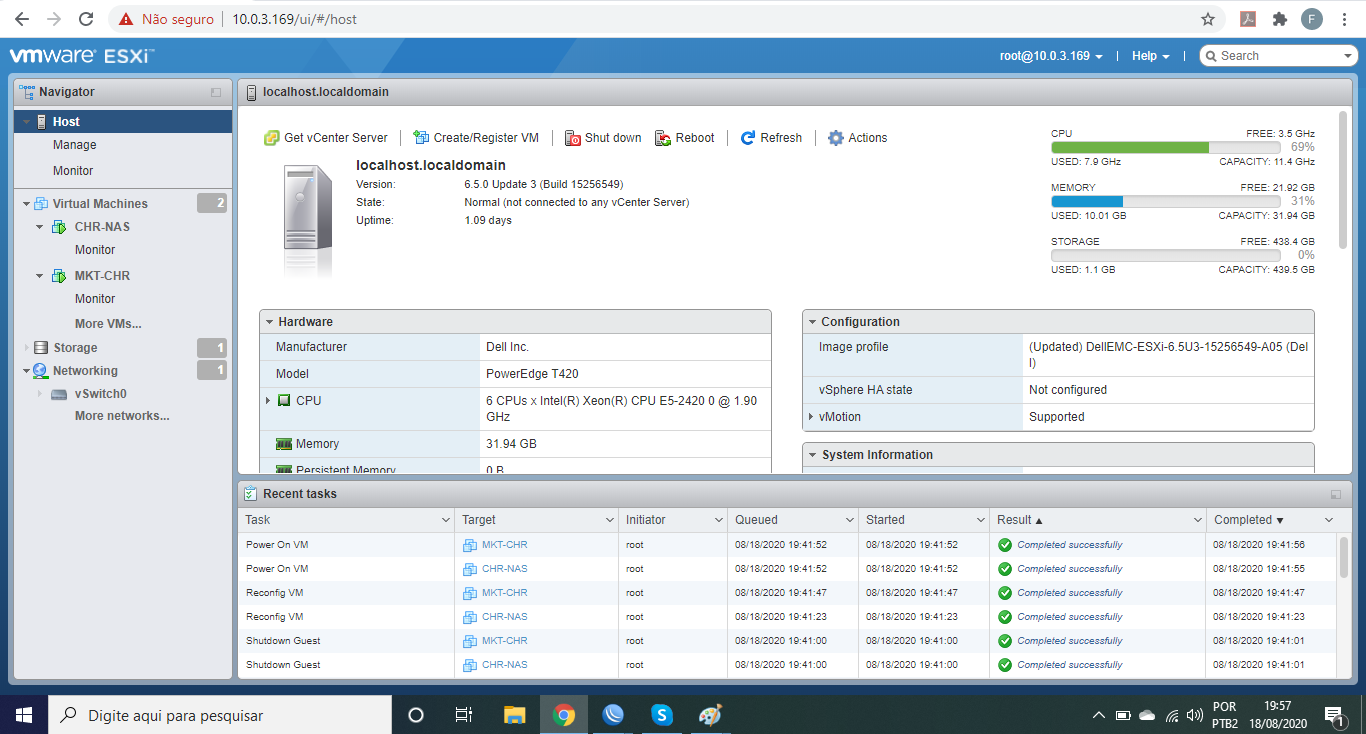Sort tasks by Result column
1366x734 pixels.
tap(1019, 520)
